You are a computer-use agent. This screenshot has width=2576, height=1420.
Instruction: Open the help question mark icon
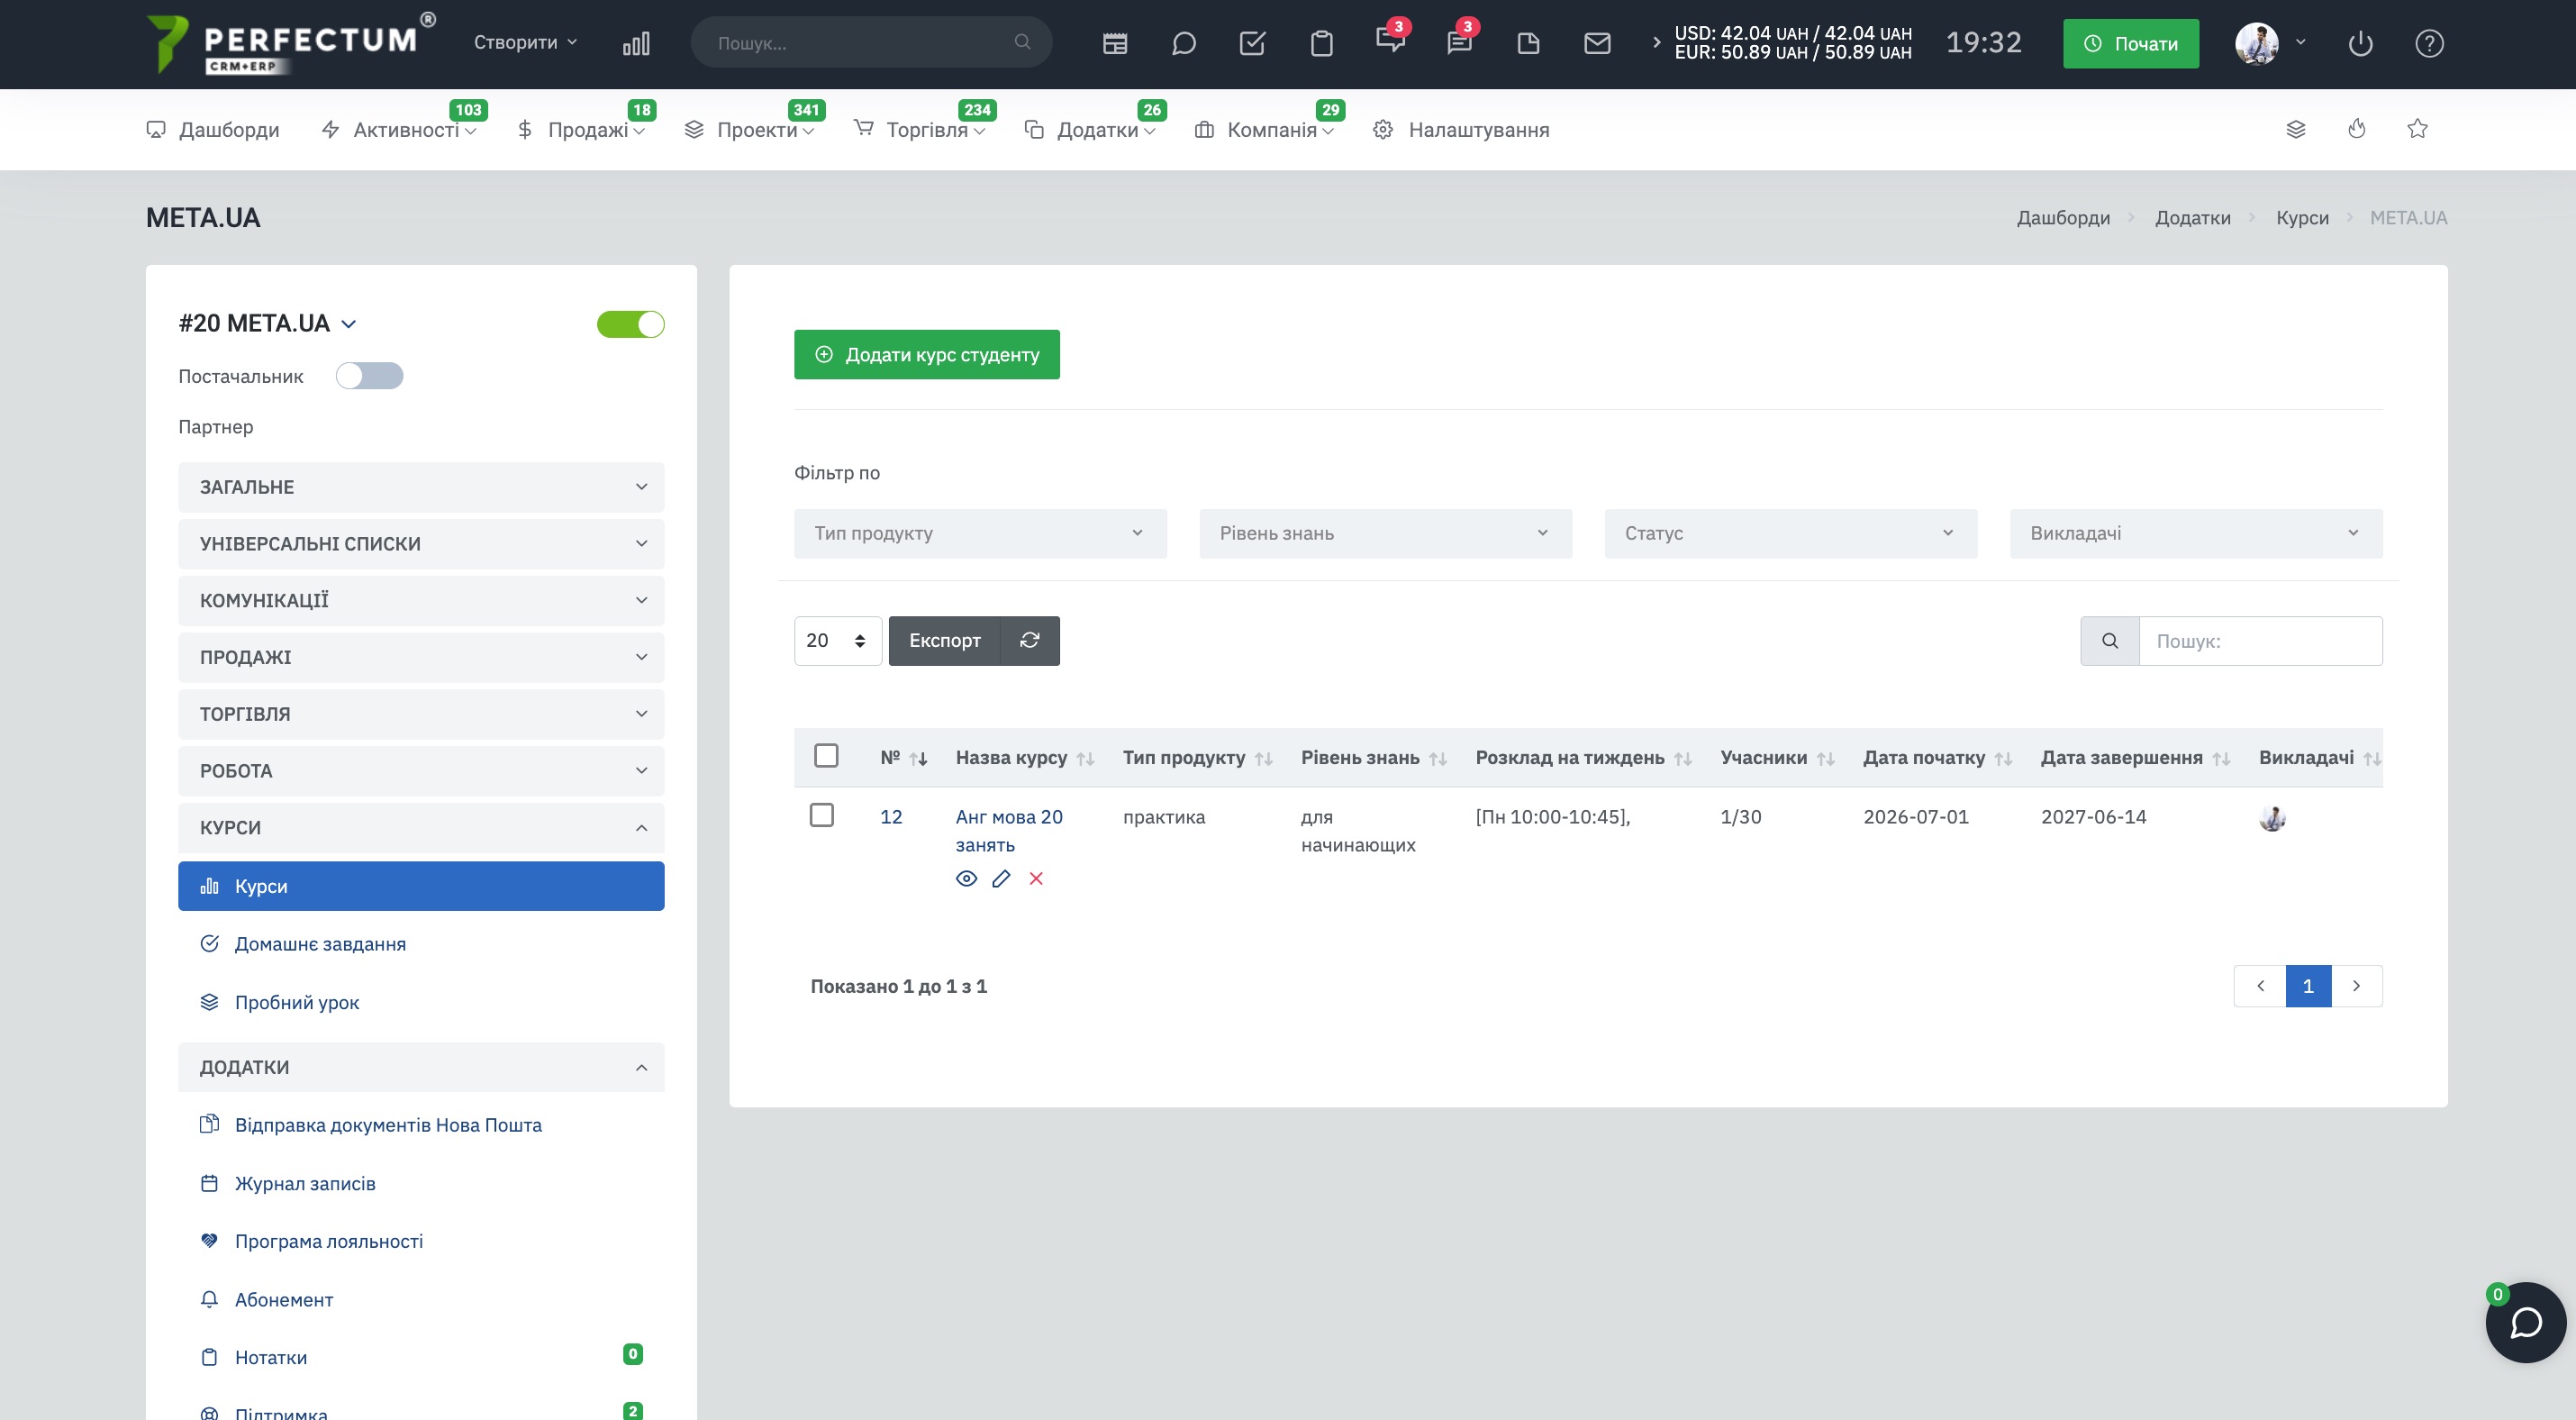click(x=2429, y=43)
